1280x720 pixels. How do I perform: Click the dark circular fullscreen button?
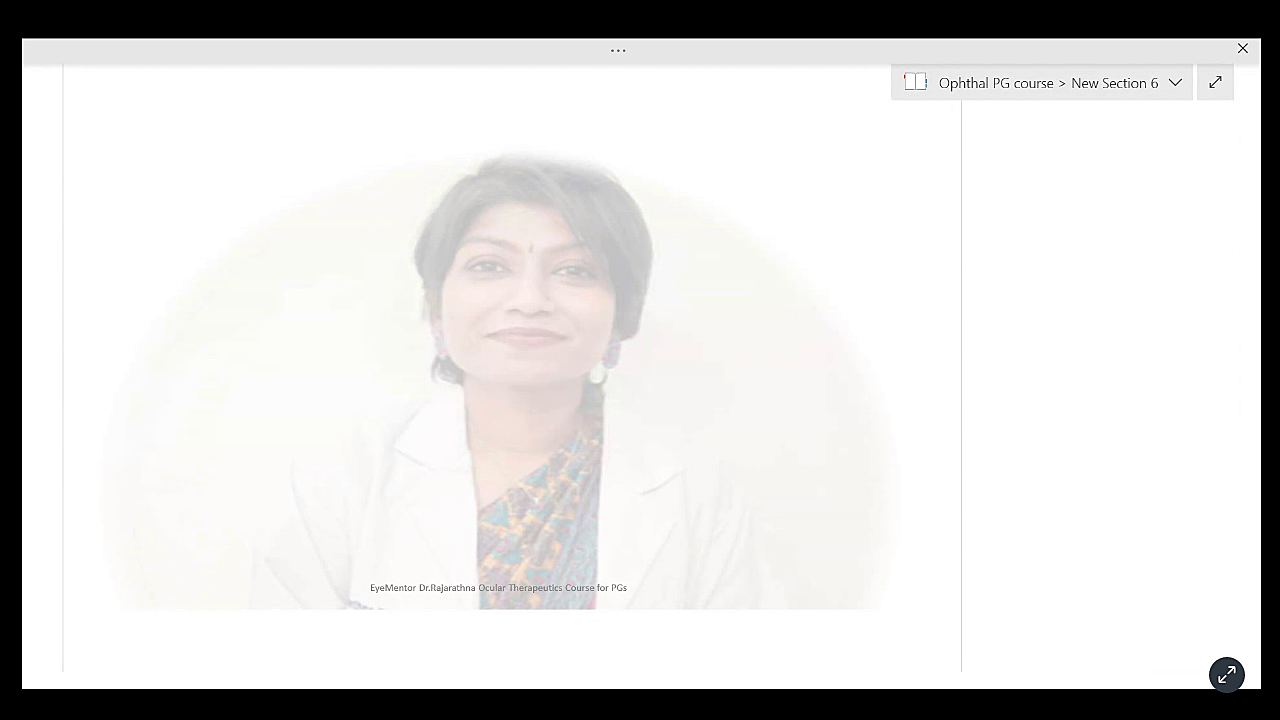1226,674
